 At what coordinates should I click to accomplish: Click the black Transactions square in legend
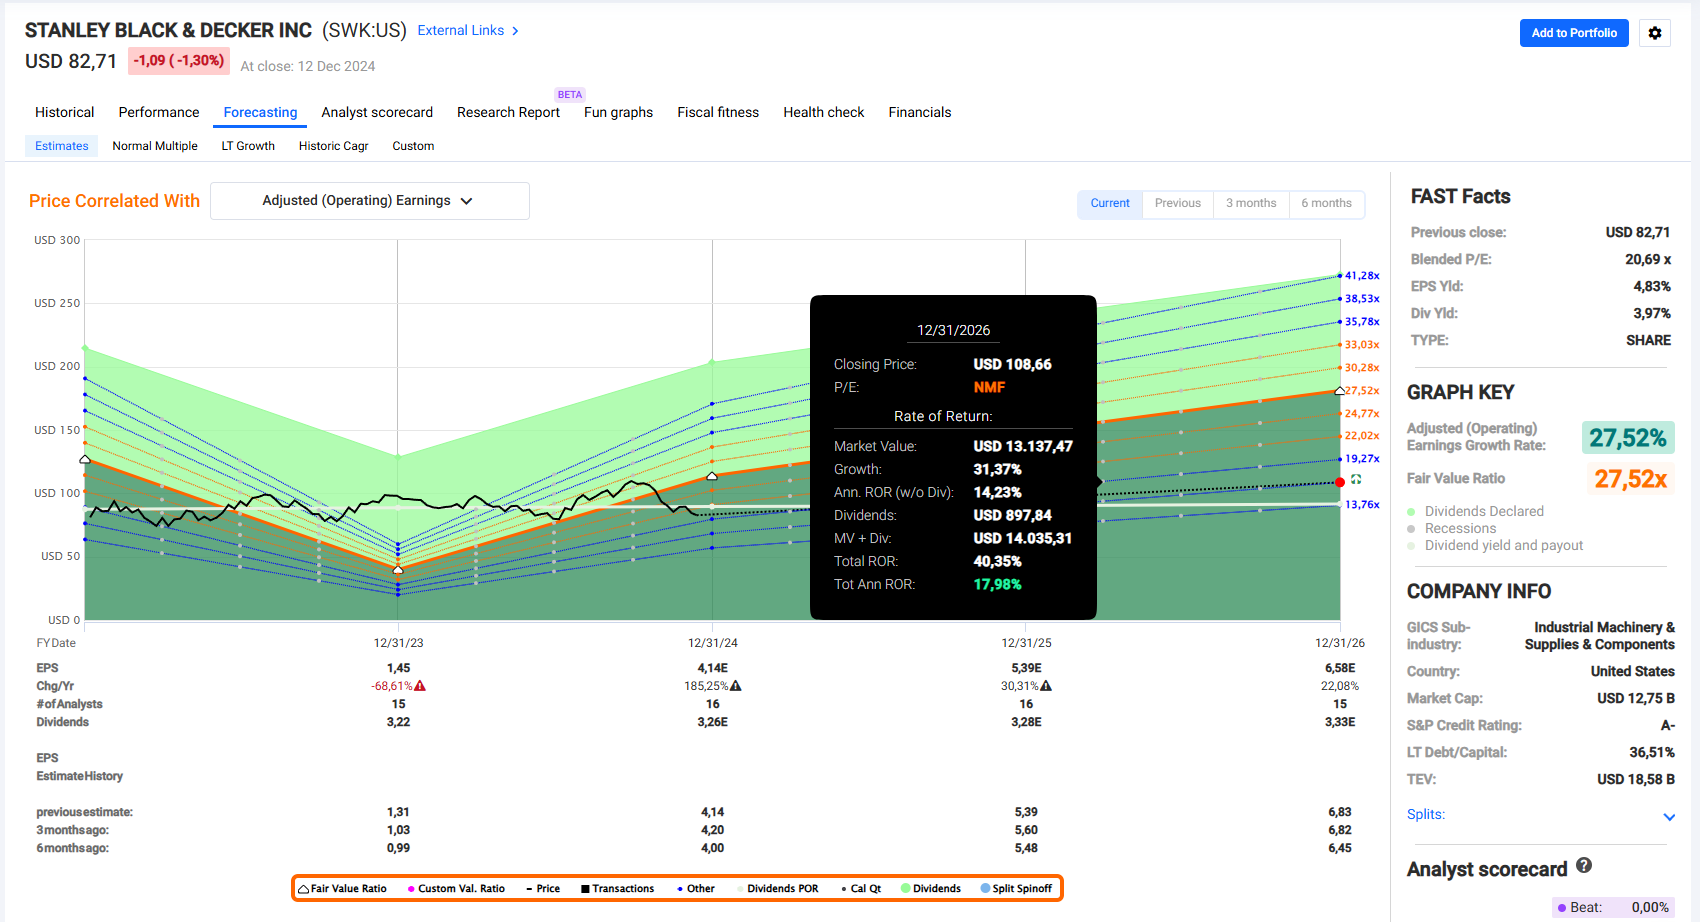pyautogui.click(x=585, y=889)
